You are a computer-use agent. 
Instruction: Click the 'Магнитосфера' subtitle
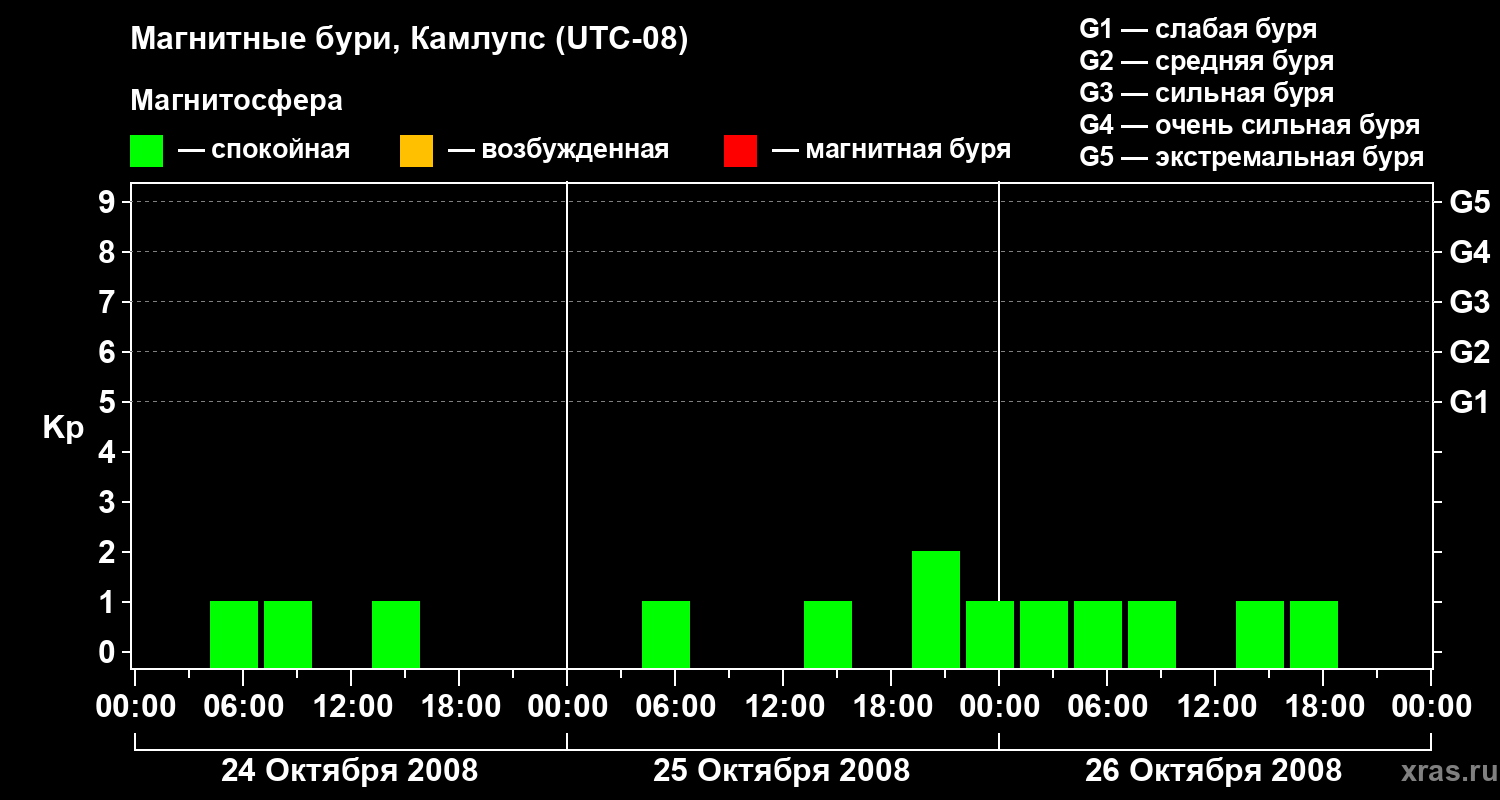tap(236, 100)
